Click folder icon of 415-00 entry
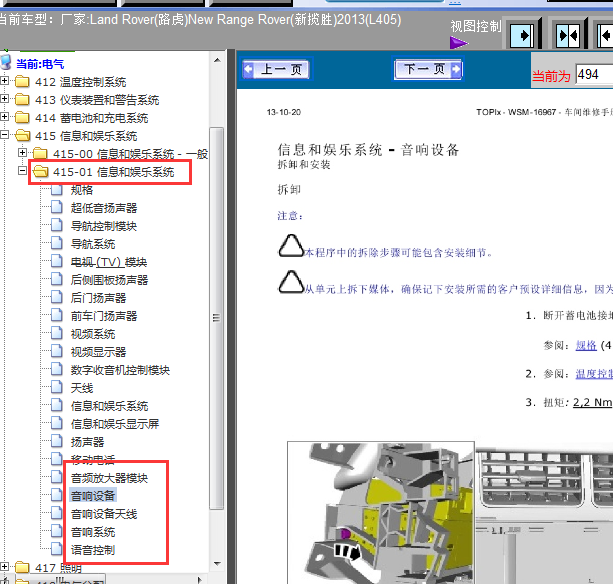This screenshot has width=613, height=584. (40, 154)
